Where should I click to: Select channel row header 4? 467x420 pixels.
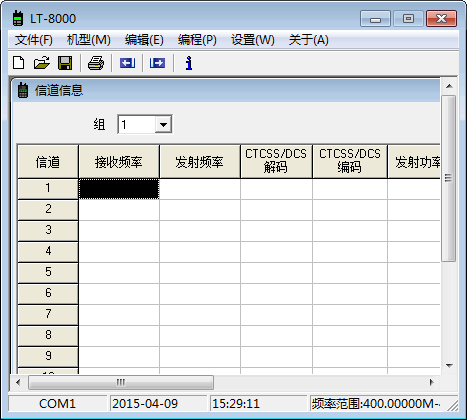(48, 252)
